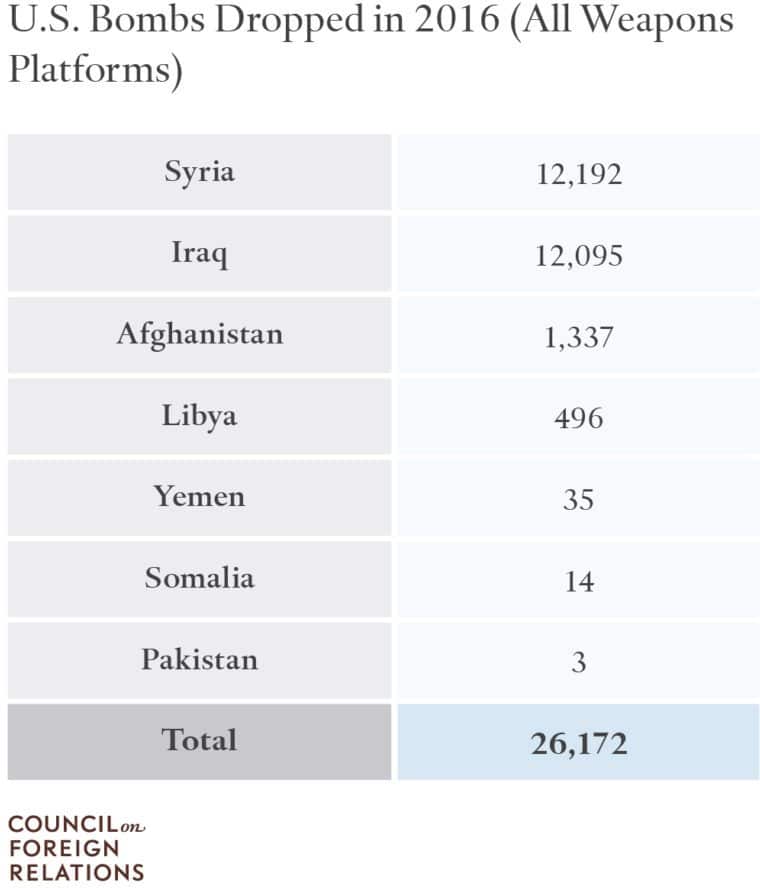This screenshot has width=760, height=888.
Task: Select the 3 Pakistan value
Action: point(579,661)
